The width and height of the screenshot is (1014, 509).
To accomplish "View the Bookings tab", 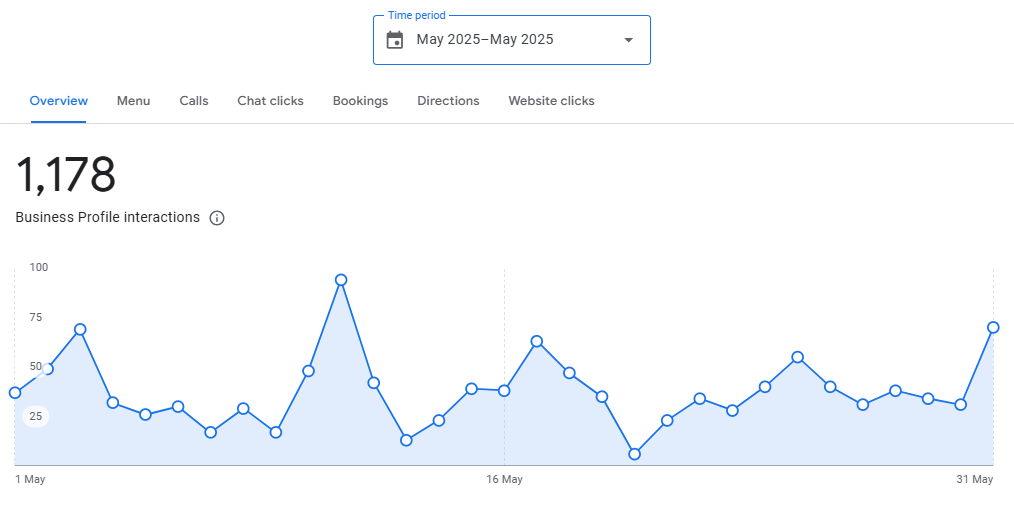I will pyautogui.click(x=360, y=101).
